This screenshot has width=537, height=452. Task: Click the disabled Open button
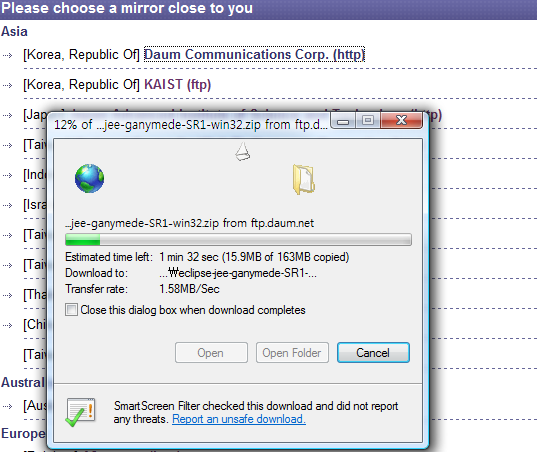[211, 352]
